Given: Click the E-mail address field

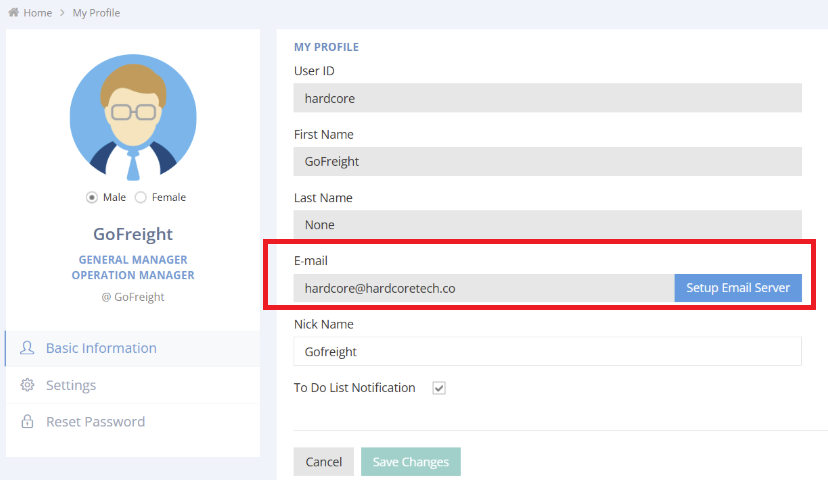Looking at the screenshot, I should (x=483, y=288).
